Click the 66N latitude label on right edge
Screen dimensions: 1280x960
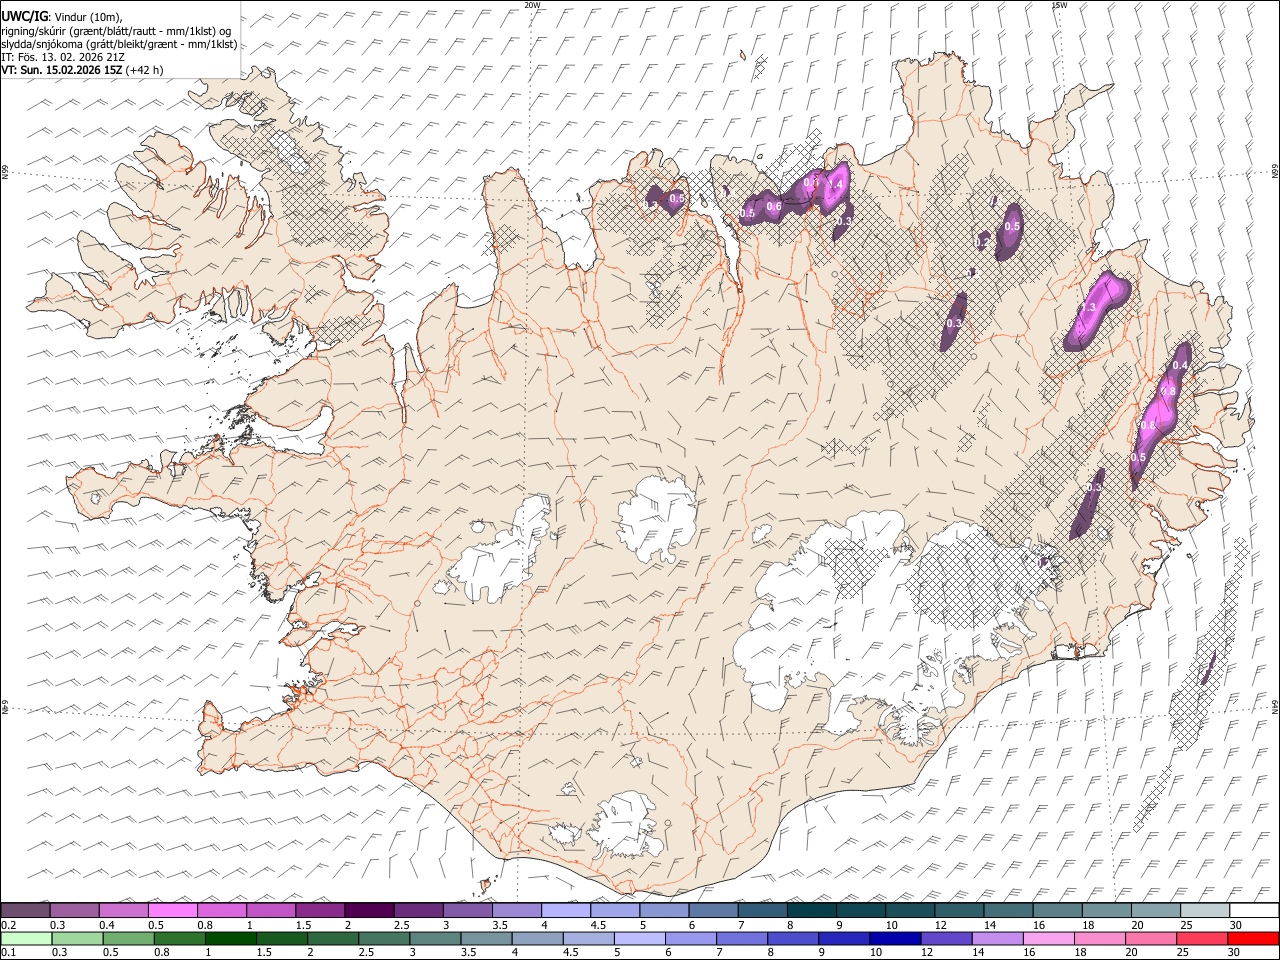pos(1275,172)
